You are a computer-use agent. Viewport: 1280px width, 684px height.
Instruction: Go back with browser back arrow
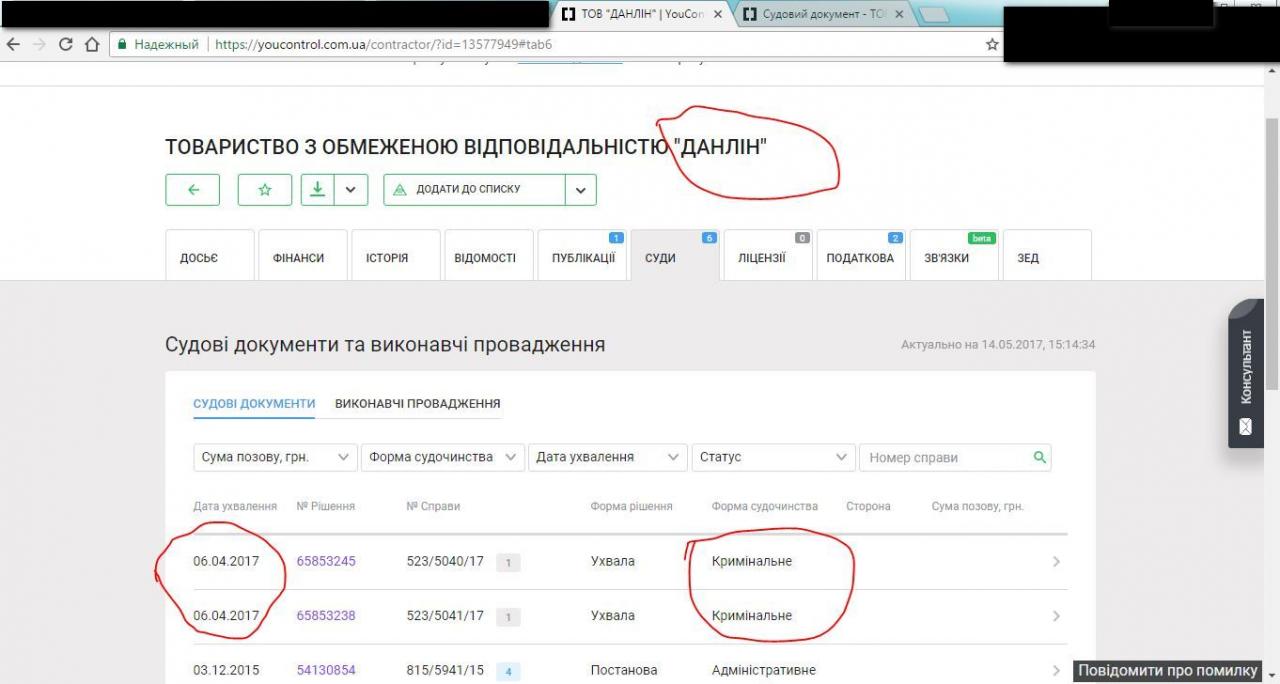(13, 44)
